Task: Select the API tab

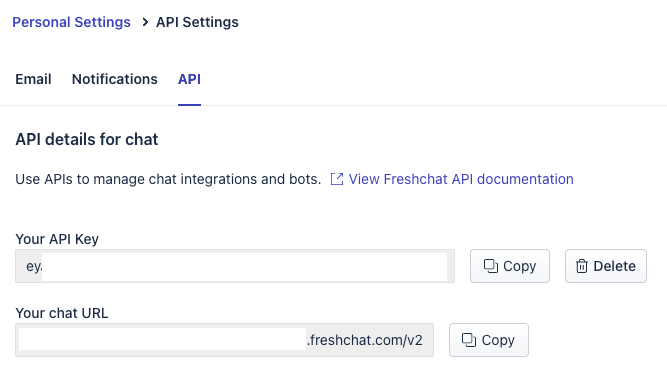Action: 189,79
